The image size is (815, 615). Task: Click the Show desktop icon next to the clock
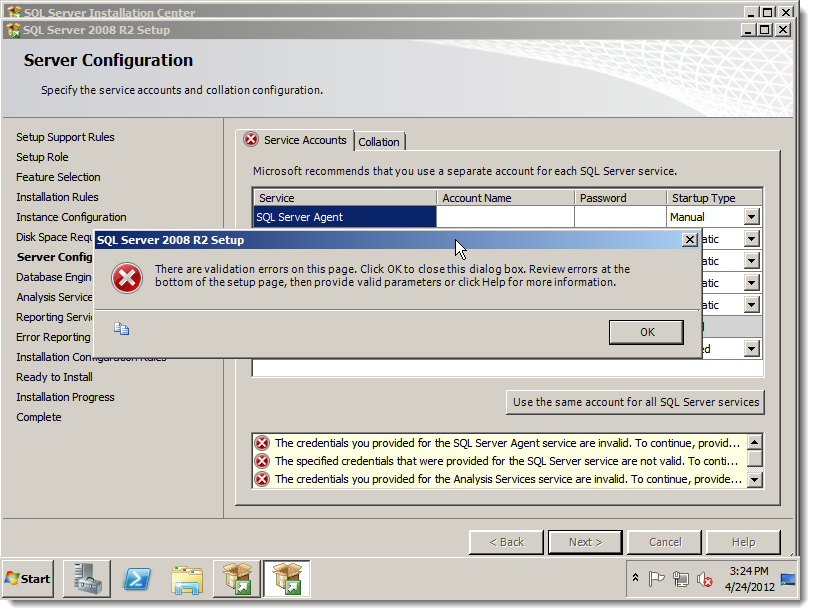coord(788,579)
